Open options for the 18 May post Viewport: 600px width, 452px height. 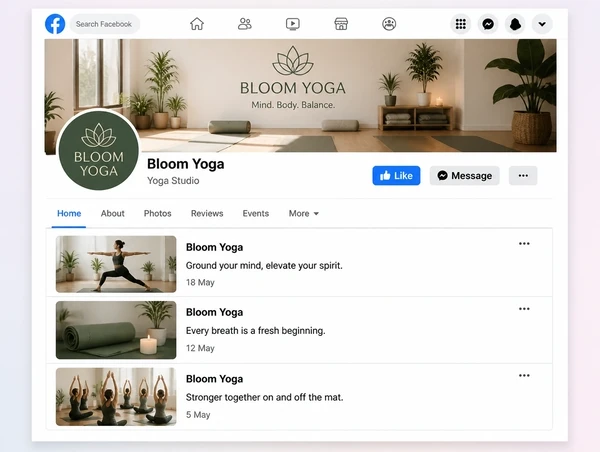[x=524, y=244]
